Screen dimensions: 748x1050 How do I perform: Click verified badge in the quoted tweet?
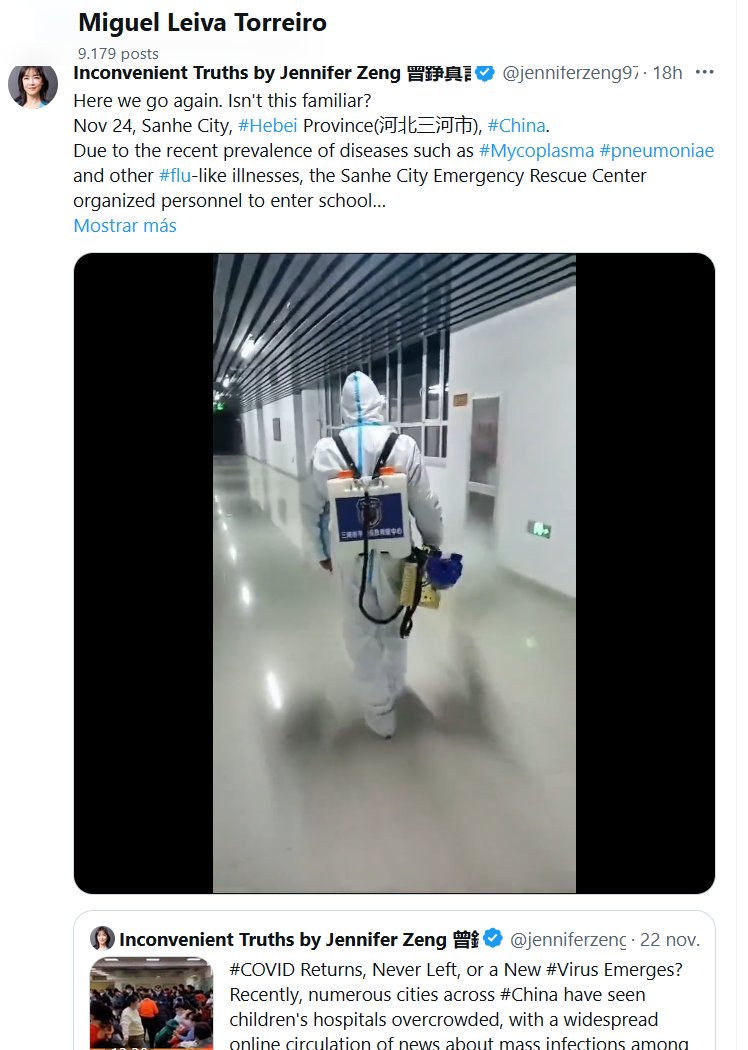pos(493,939)
